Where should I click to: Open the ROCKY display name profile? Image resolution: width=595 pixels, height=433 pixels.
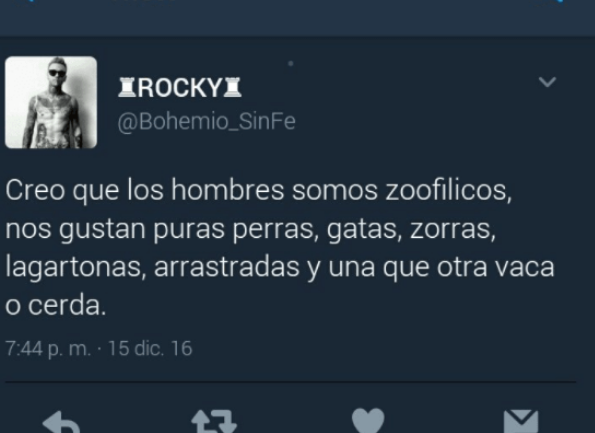180,88
